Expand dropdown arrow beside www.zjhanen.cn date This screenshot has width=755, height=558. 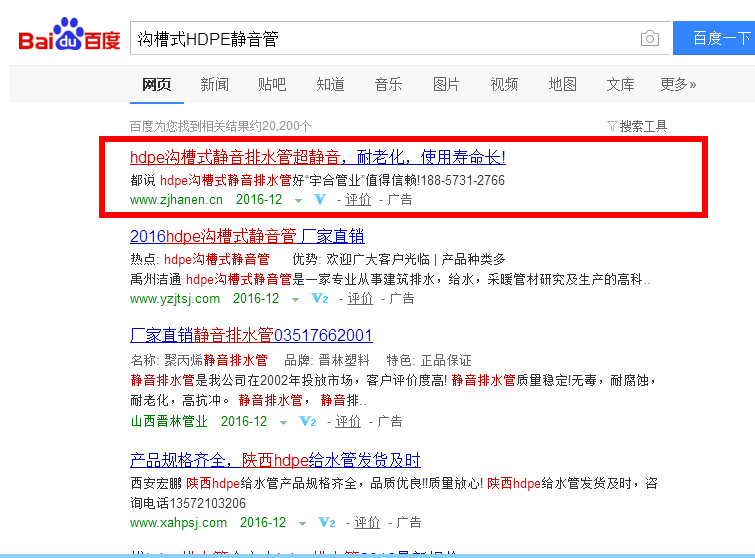coord(299,200)
